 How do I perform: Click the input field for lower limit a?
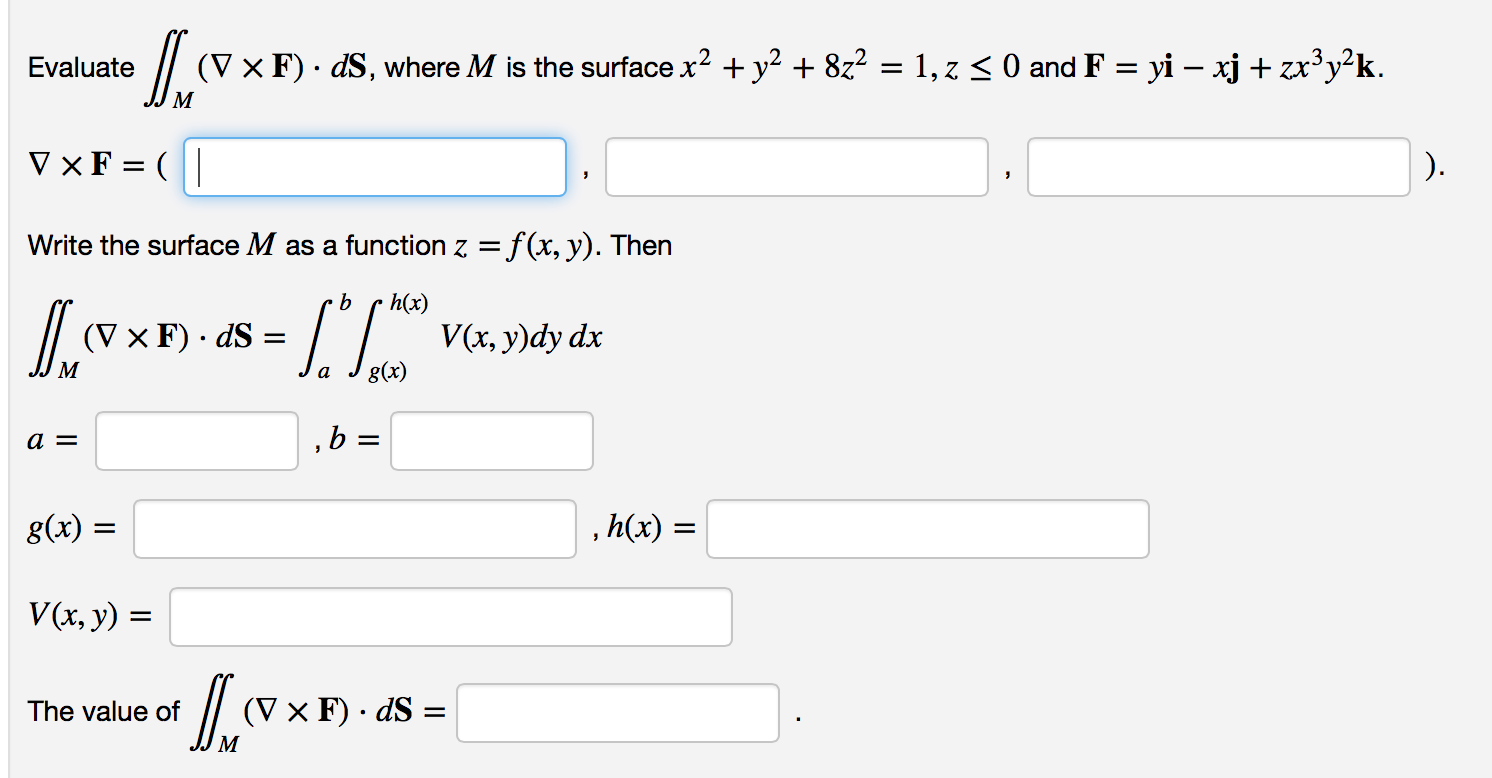click(x=195, y=440)
